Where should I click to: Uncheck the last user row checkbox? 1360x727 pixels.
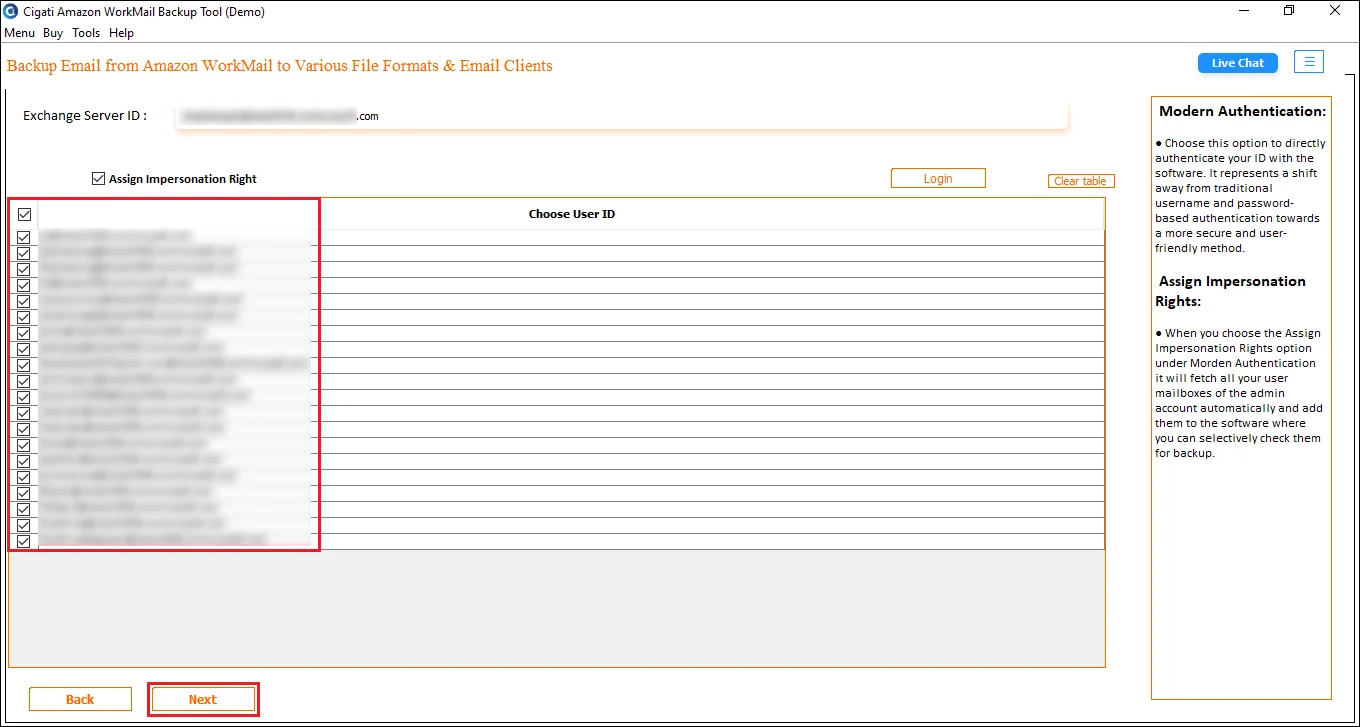coord(24,541)
